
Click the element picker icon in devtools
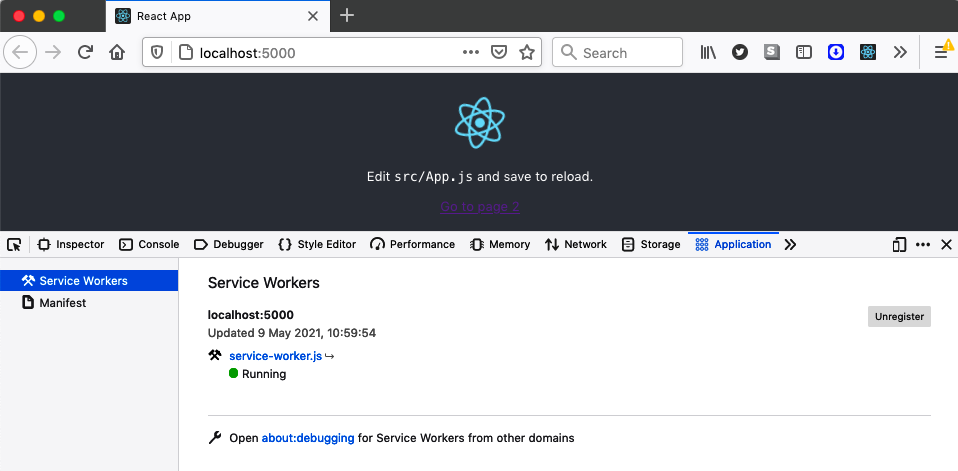(x=14, y=245)
